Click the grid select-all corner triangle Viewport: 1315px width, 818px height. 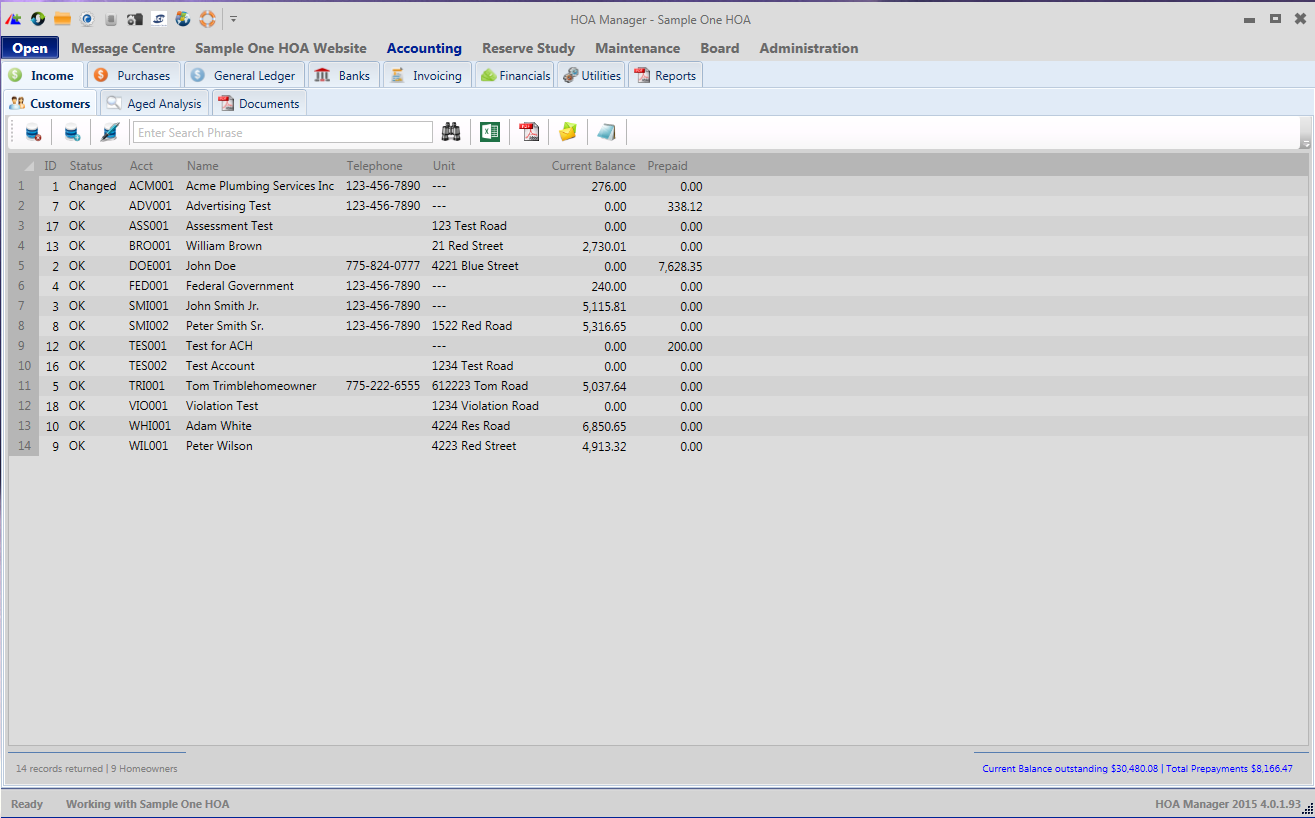tap(28, 166)
